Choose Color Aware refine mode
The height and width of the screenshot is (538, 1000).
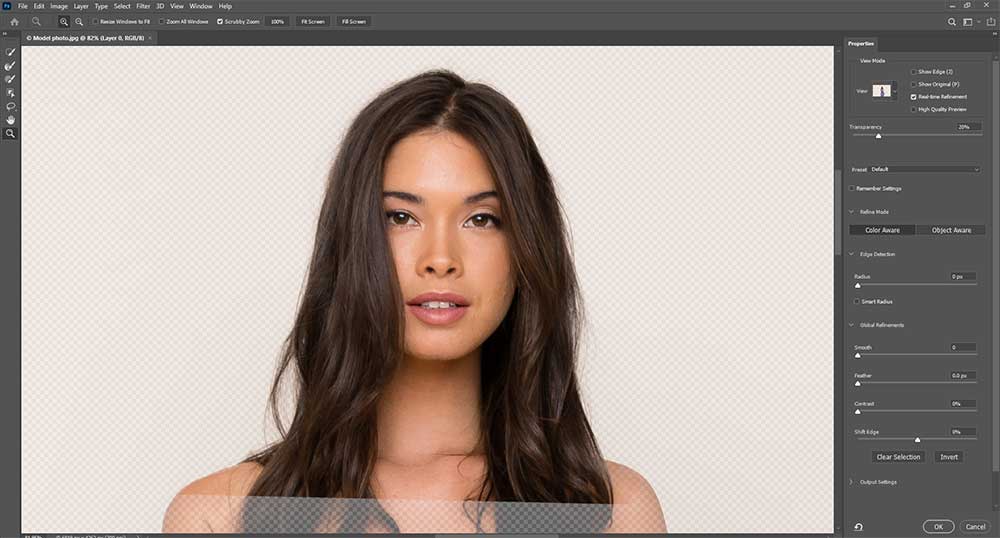[882, 230]
